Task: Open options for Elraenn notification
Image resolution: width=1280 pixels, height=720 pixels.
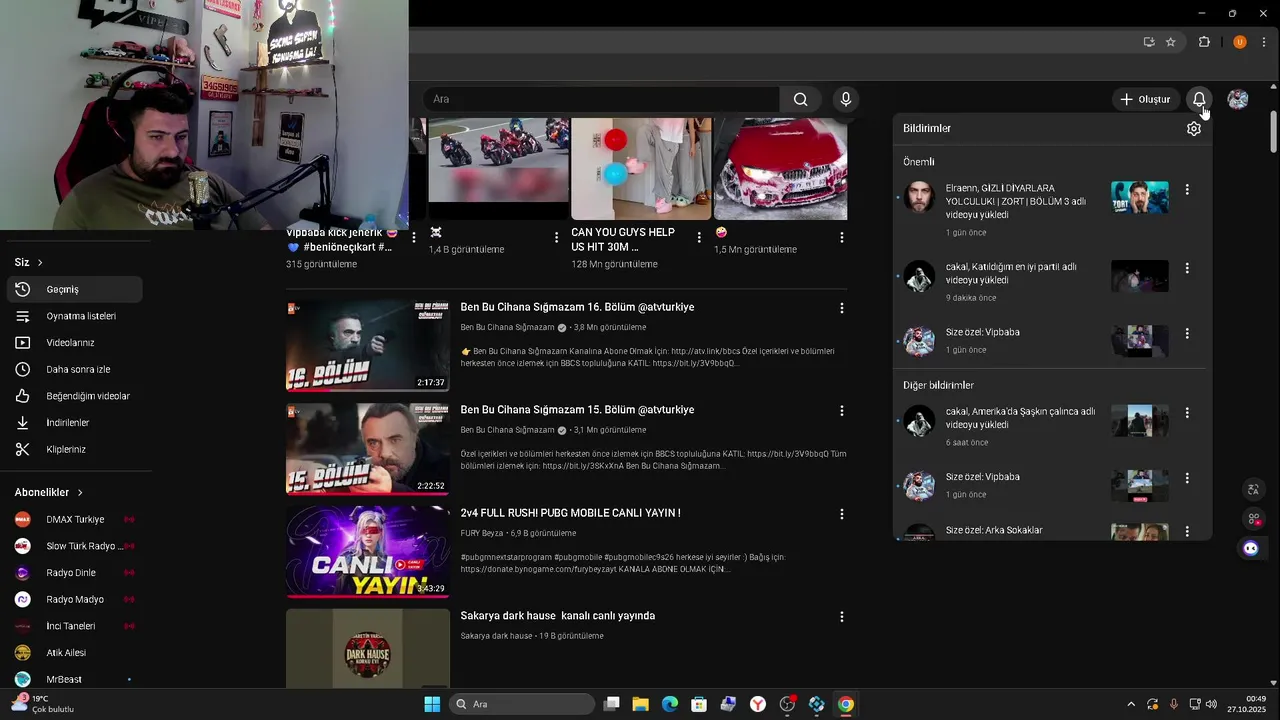Action: [1187, 189]
